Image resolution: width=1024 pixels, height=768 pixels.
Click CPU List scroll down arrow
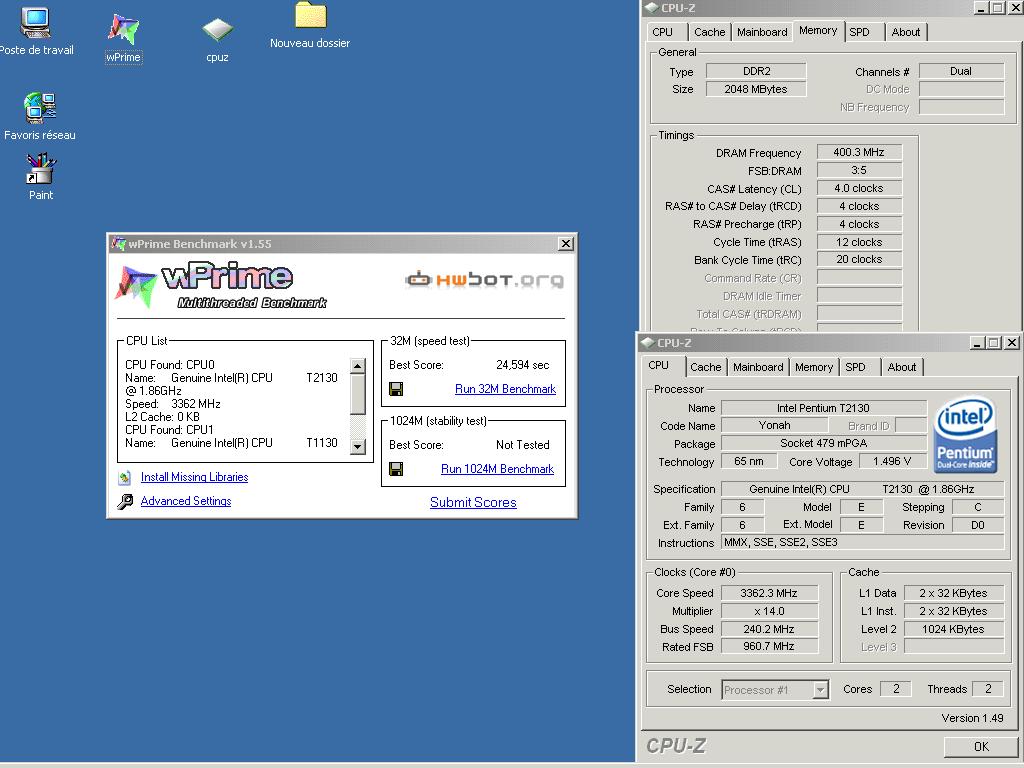357,447
